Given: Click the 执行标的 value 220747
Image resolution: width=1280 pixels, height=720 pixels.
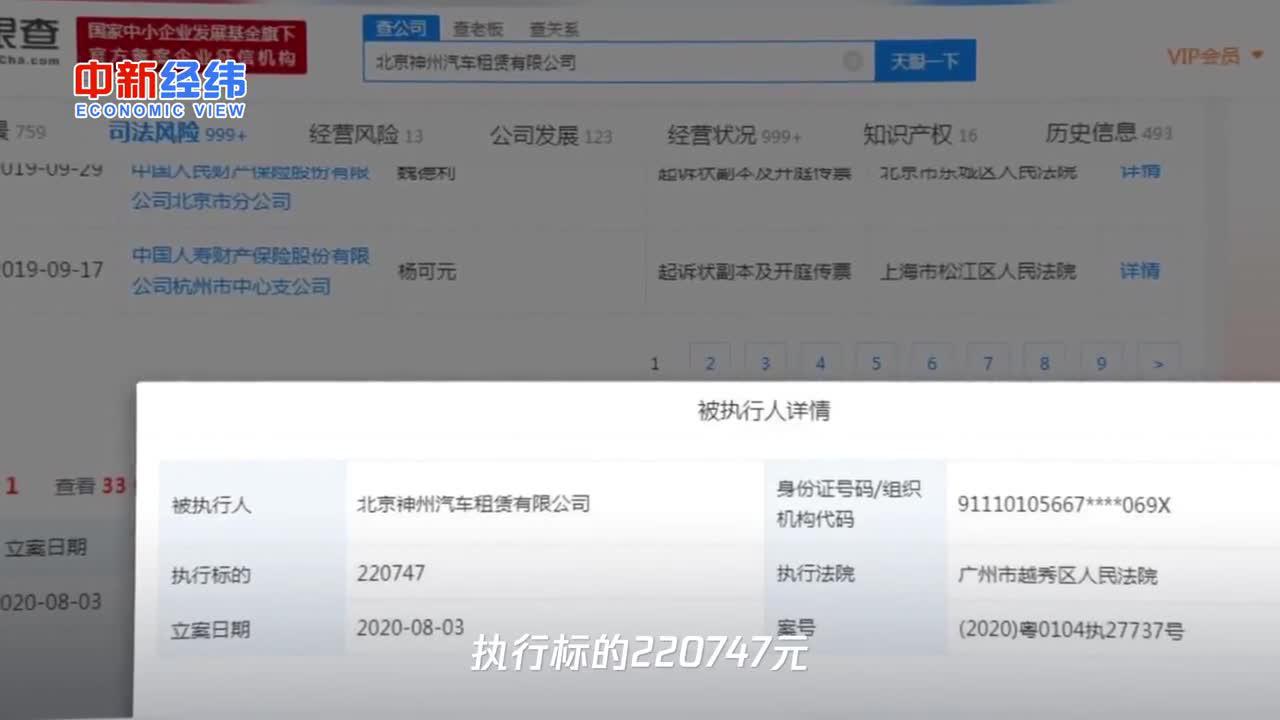Looking at the screenshot, I should pyautogui.click(x=391, y=573).
